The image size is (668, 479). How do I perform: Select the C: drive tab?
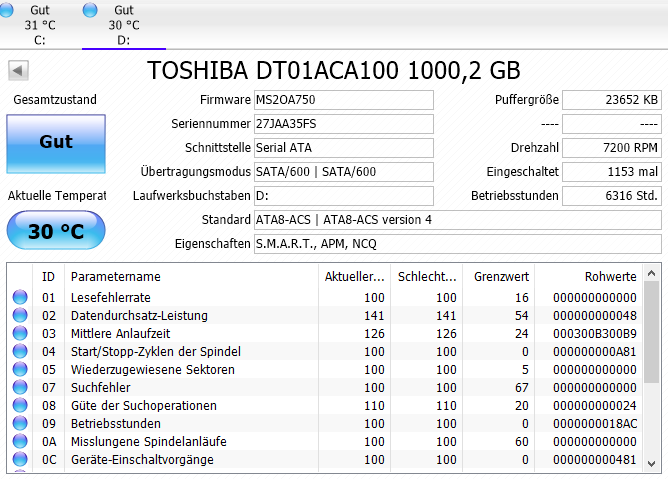coord(40,25)
